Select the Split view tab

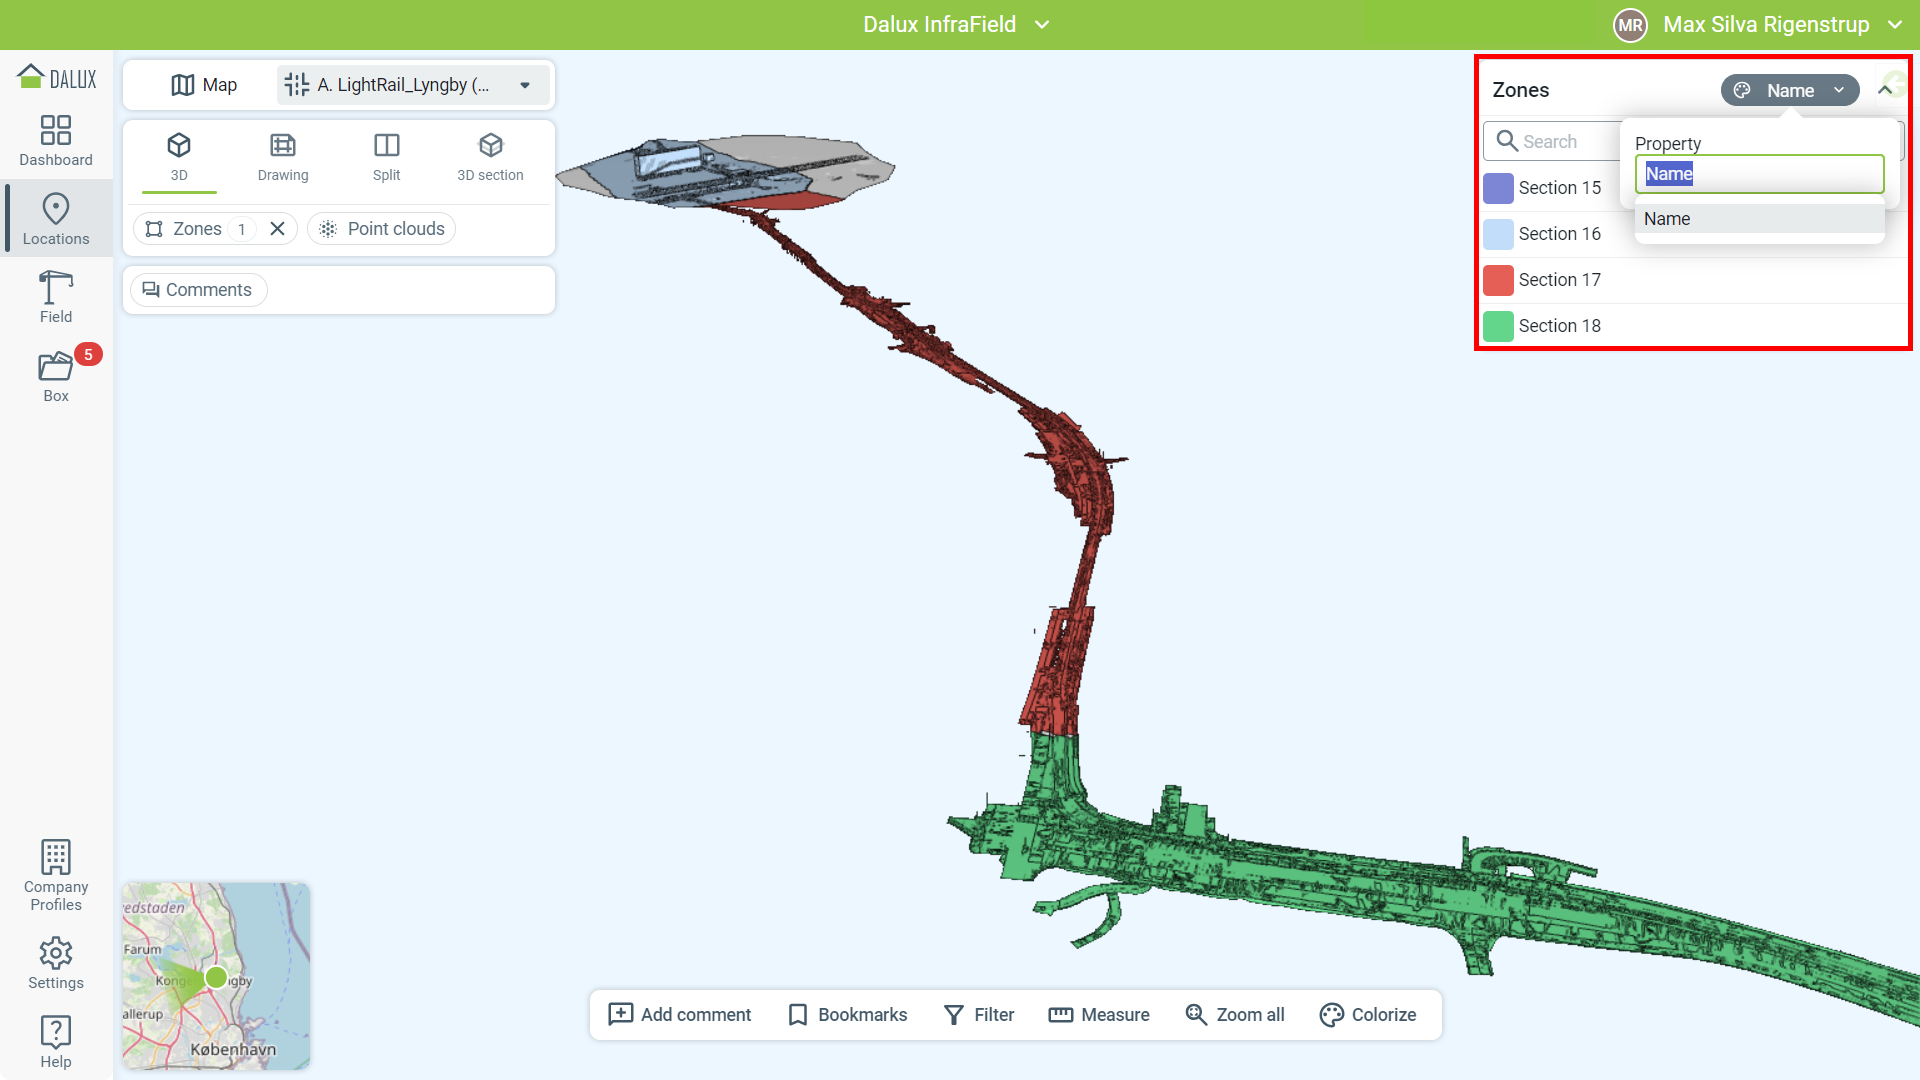click(387, 157)
